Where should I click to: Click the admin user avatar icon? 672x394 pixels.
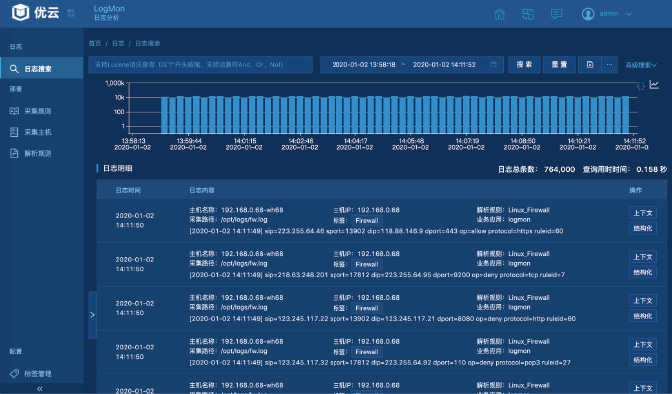tap(588, 14)
